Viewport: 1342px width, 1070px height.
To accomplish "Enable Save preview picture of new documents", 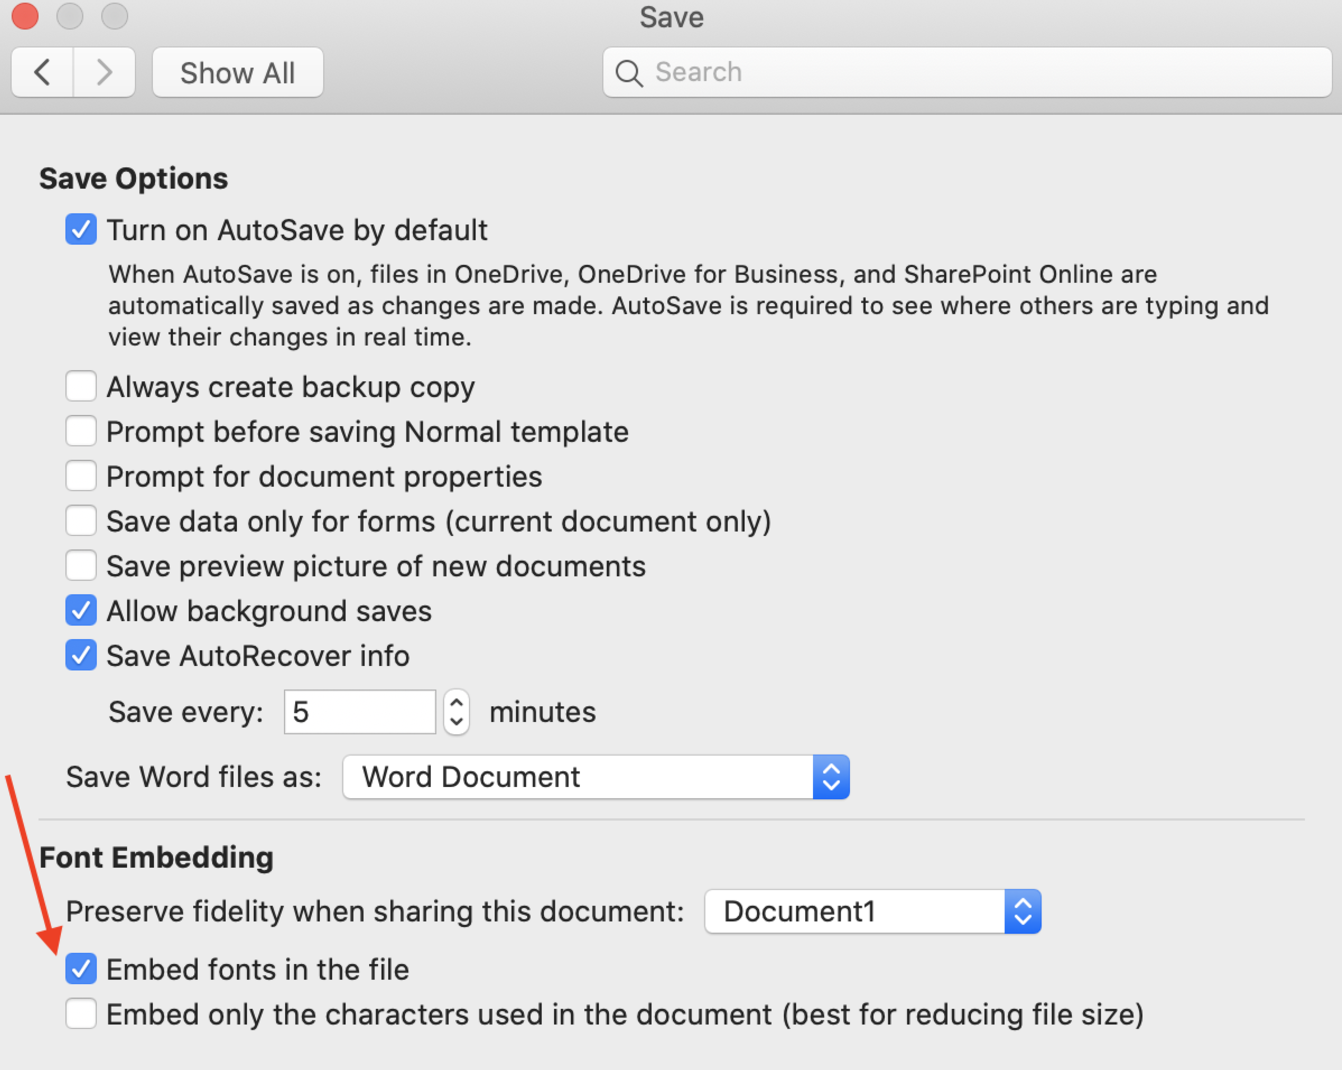I will [x=81, y=566].
